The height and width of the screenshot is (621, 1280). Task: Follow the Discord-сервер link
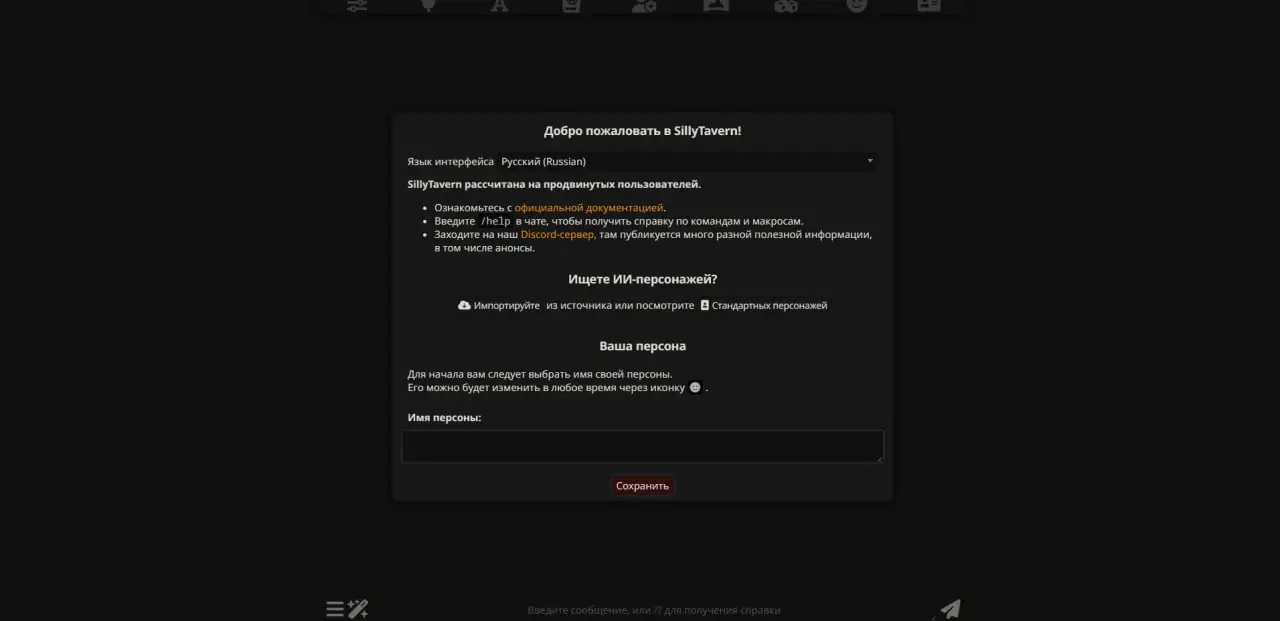point(558,234)
